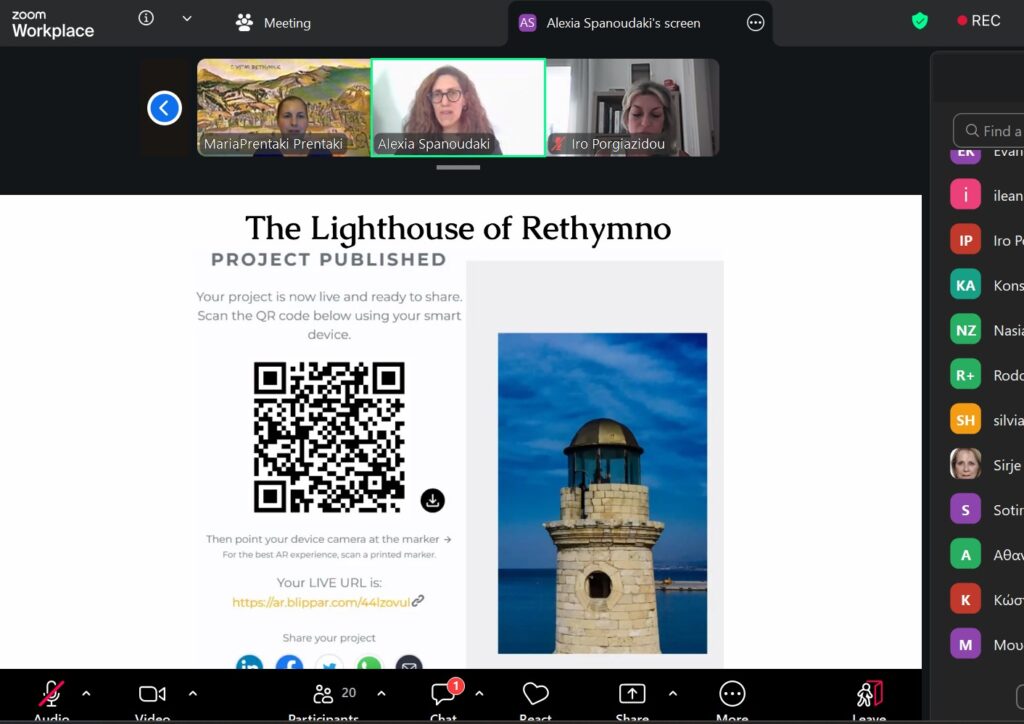Viewport: 1024px width, 724px height.
Task: Open meeting info icon
Action: pyautogui.click(x=146, y=18)
